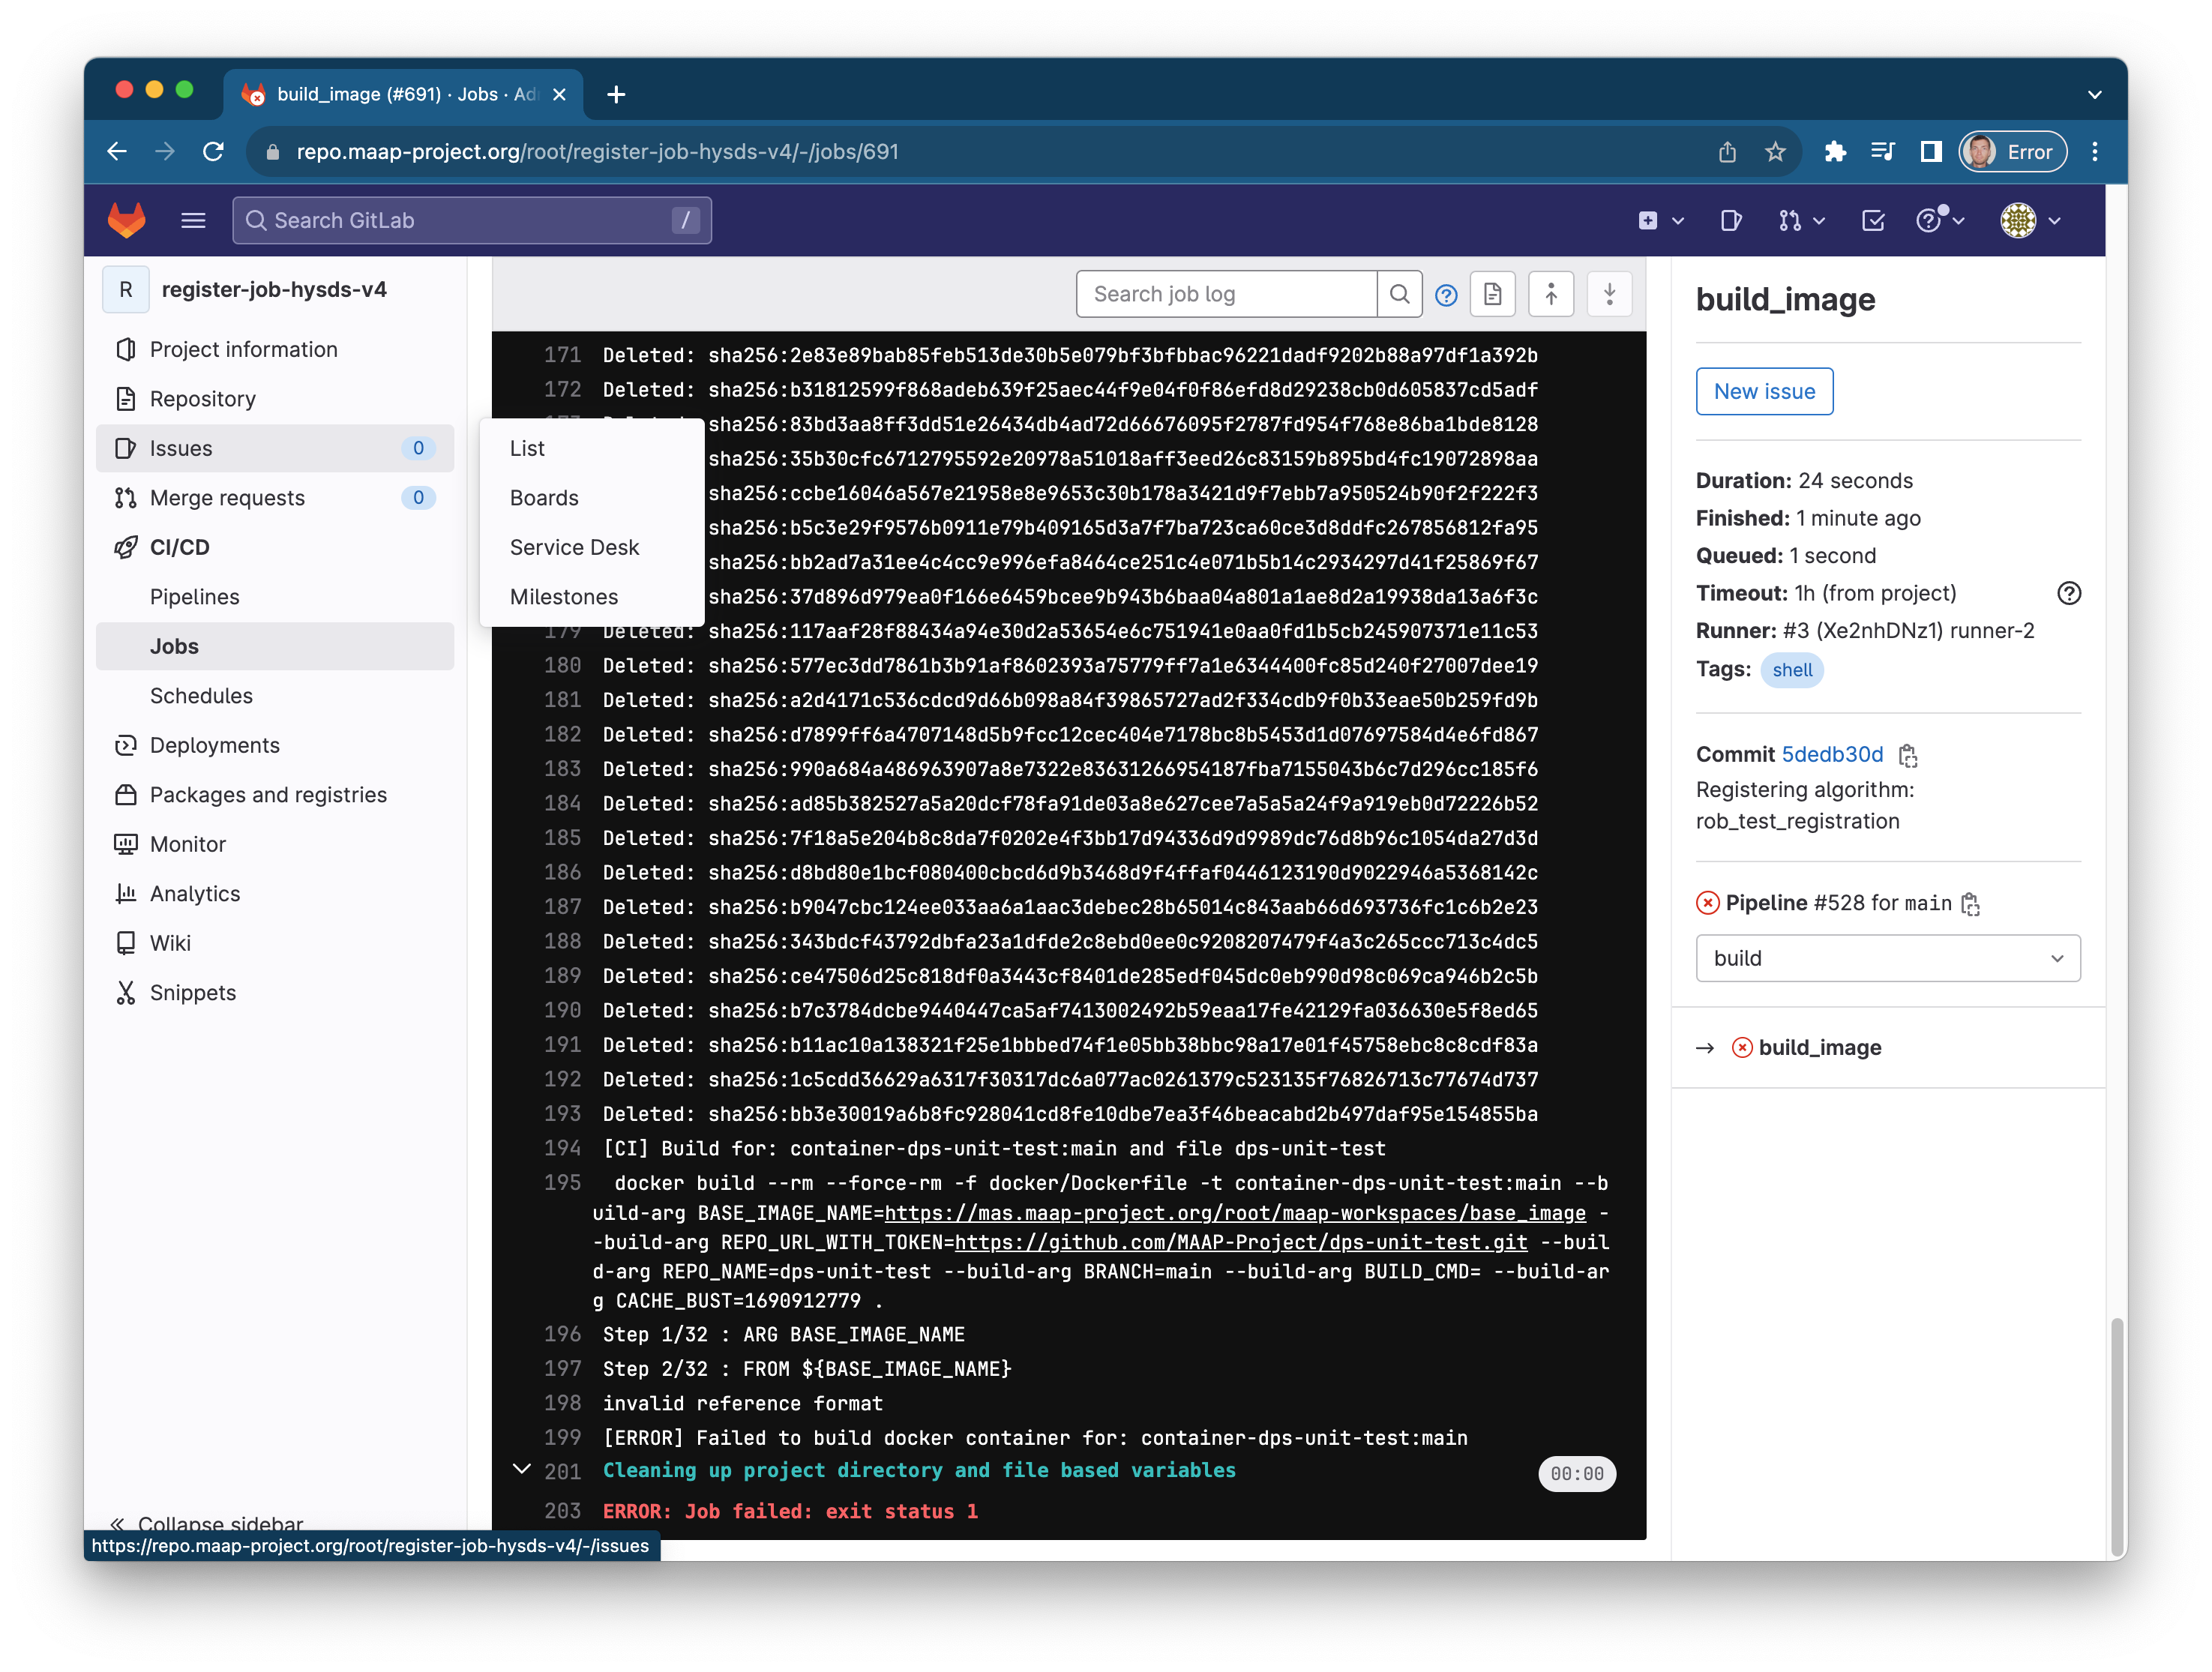Screen dimensions: 2212x1672
Task: Jump to bottom of the job log
Action: point(1609,294)
